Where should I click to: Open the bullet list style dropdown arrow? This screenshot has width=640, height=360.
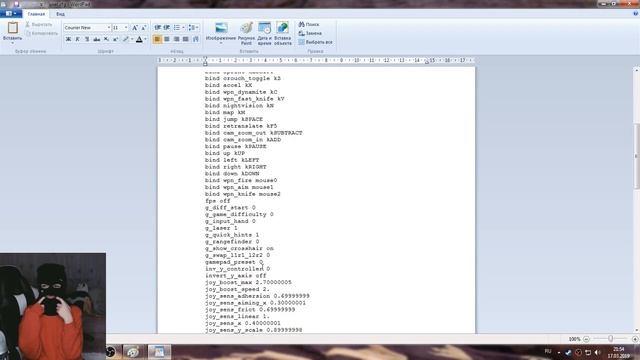coord(183,27)
